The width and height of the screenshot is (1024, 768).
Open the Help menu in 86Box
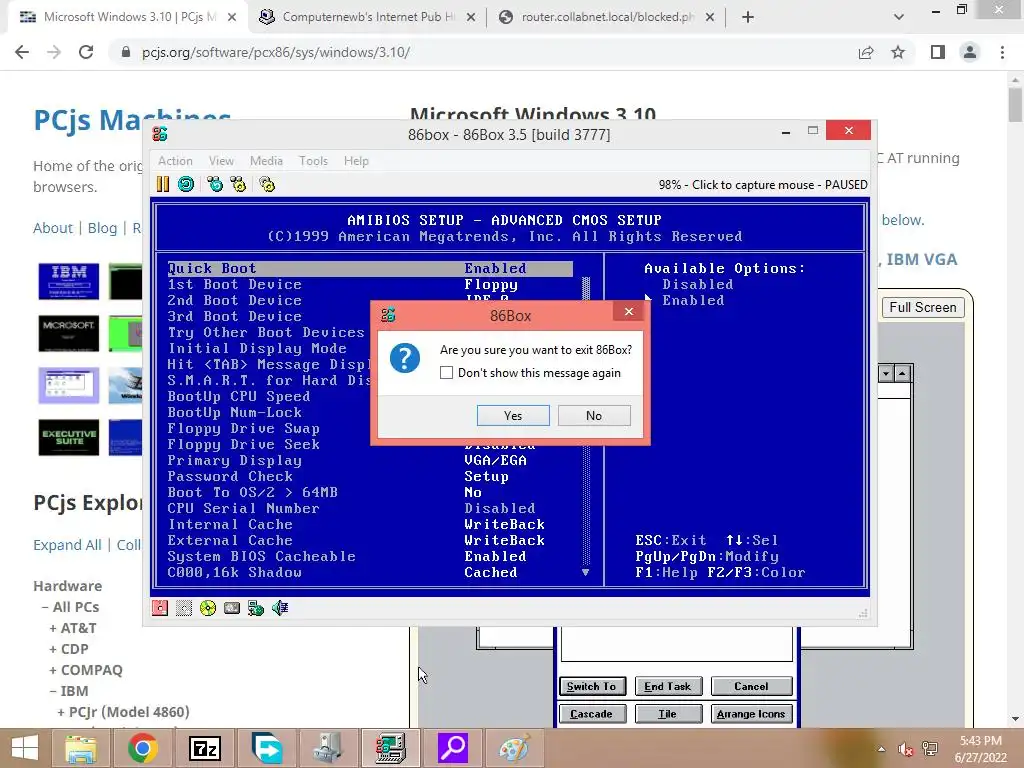pos(357,161)
